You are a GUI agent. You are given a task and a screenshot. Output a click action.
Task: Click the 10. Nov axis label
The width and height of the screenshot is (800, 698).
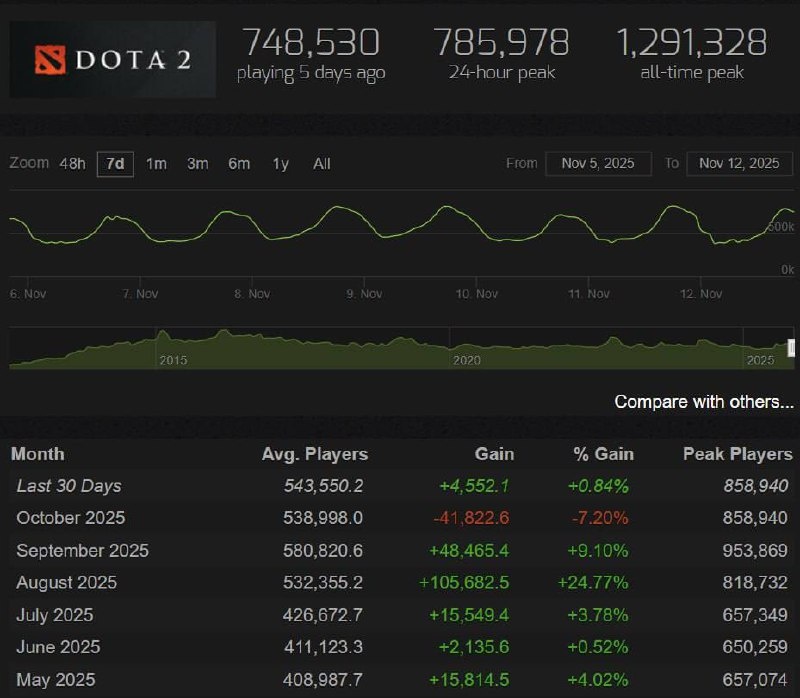(477, 294)
